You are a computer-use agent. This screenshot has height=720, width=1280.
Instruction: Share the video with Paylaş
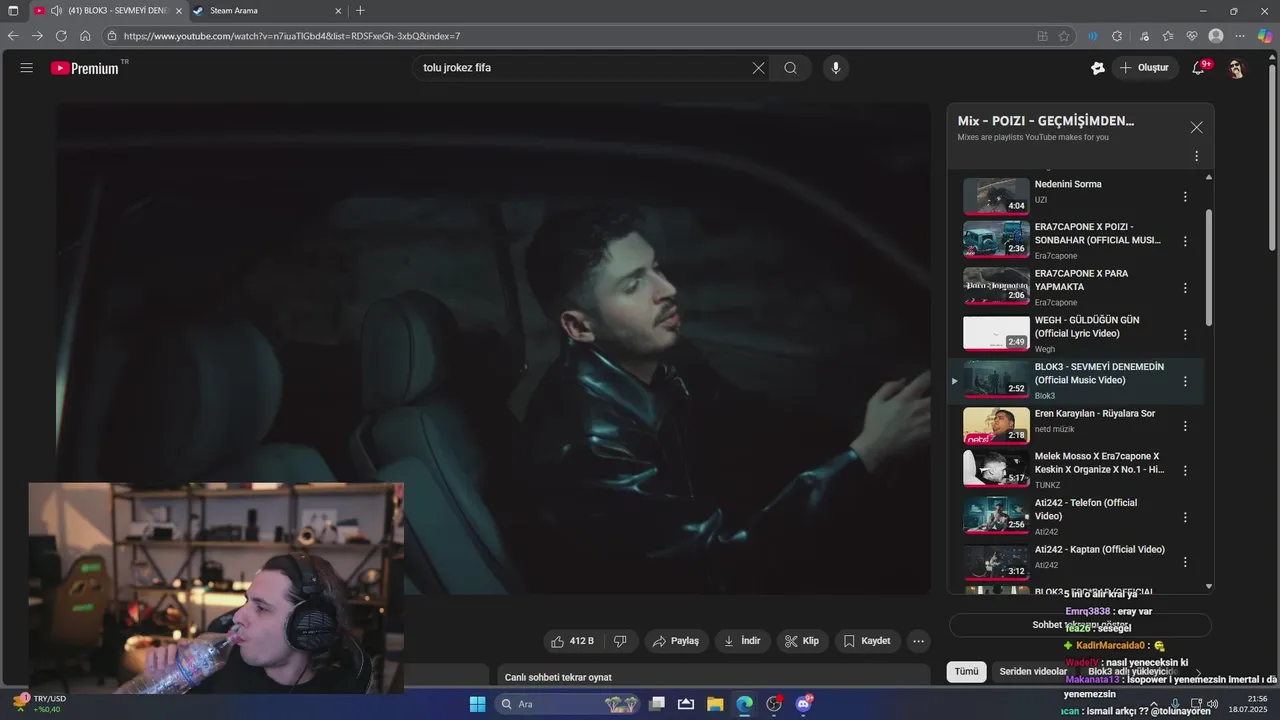677,641
